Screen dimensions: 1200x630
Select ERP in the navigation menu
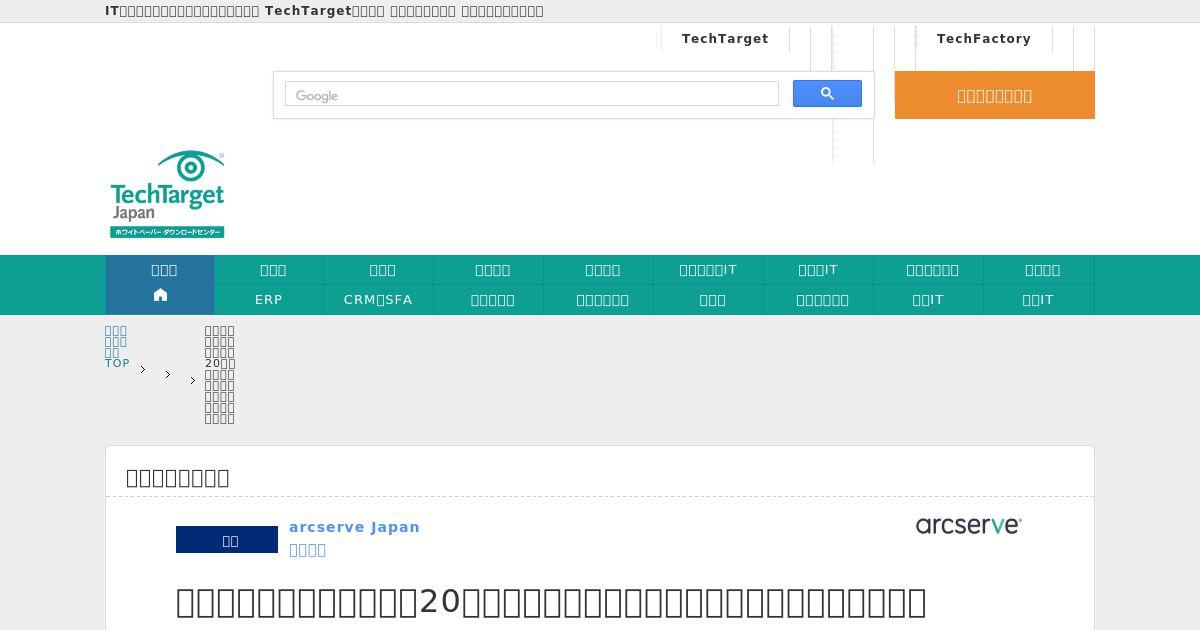pyautogui.click(x=269, y=300)
